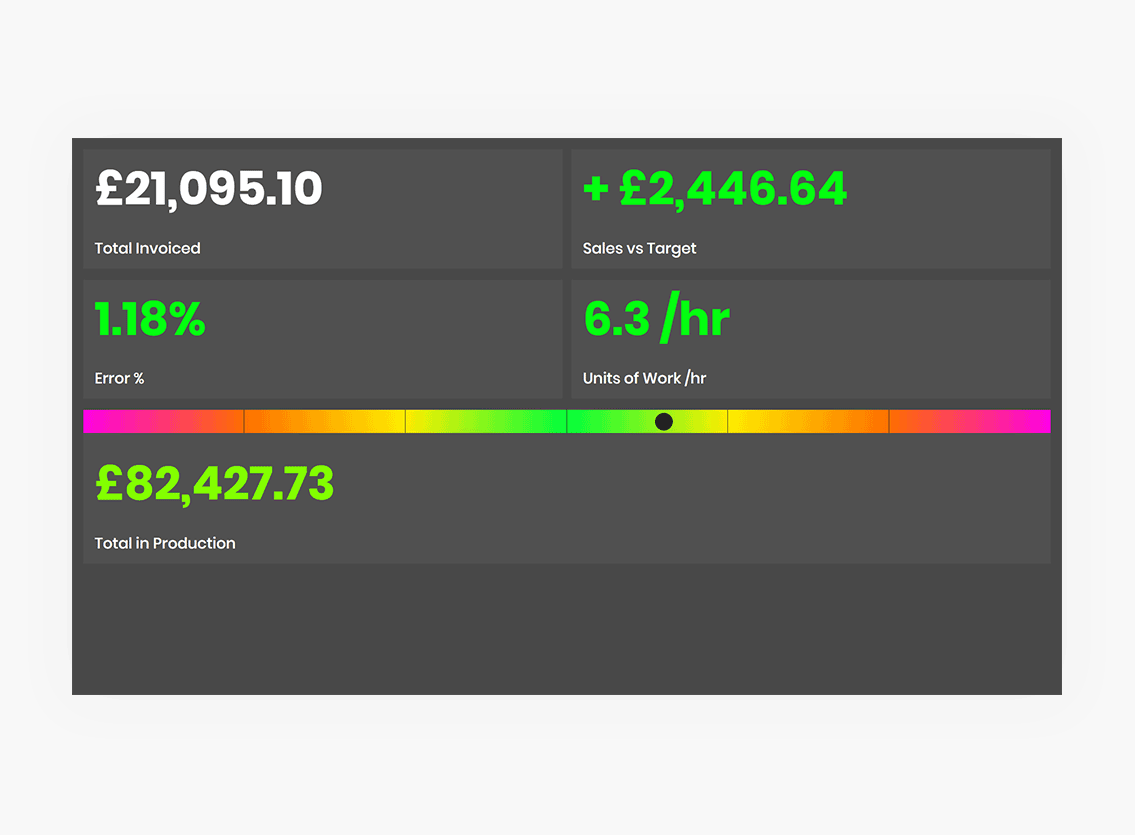Screen dimensions: 1135x835
Task: Click the + £2,446.64 sales figure
Action: tap(714, 189)
